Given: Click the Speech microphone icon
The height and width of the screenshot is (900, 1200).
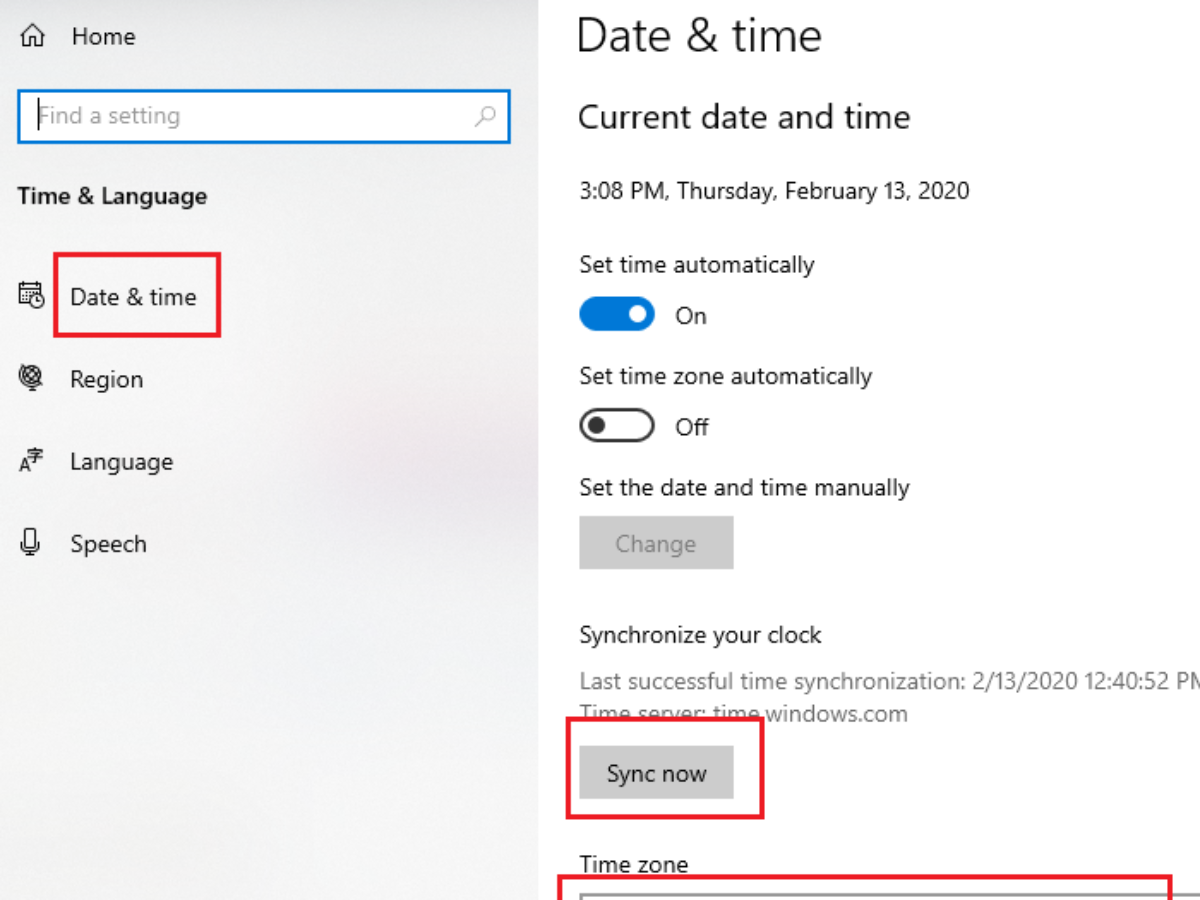Looking at the screenshot, I should (31, 543).
